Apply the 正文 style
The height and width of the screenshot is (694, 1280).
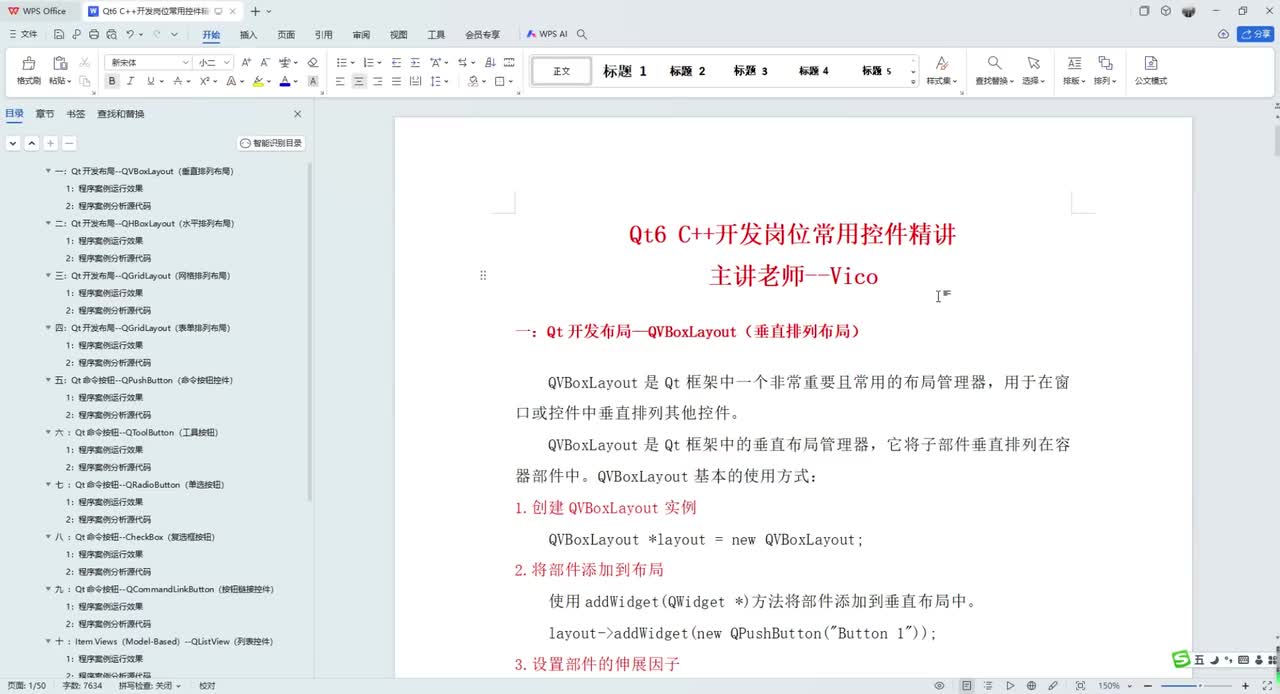pyautogui.click(x=562, y=71)
